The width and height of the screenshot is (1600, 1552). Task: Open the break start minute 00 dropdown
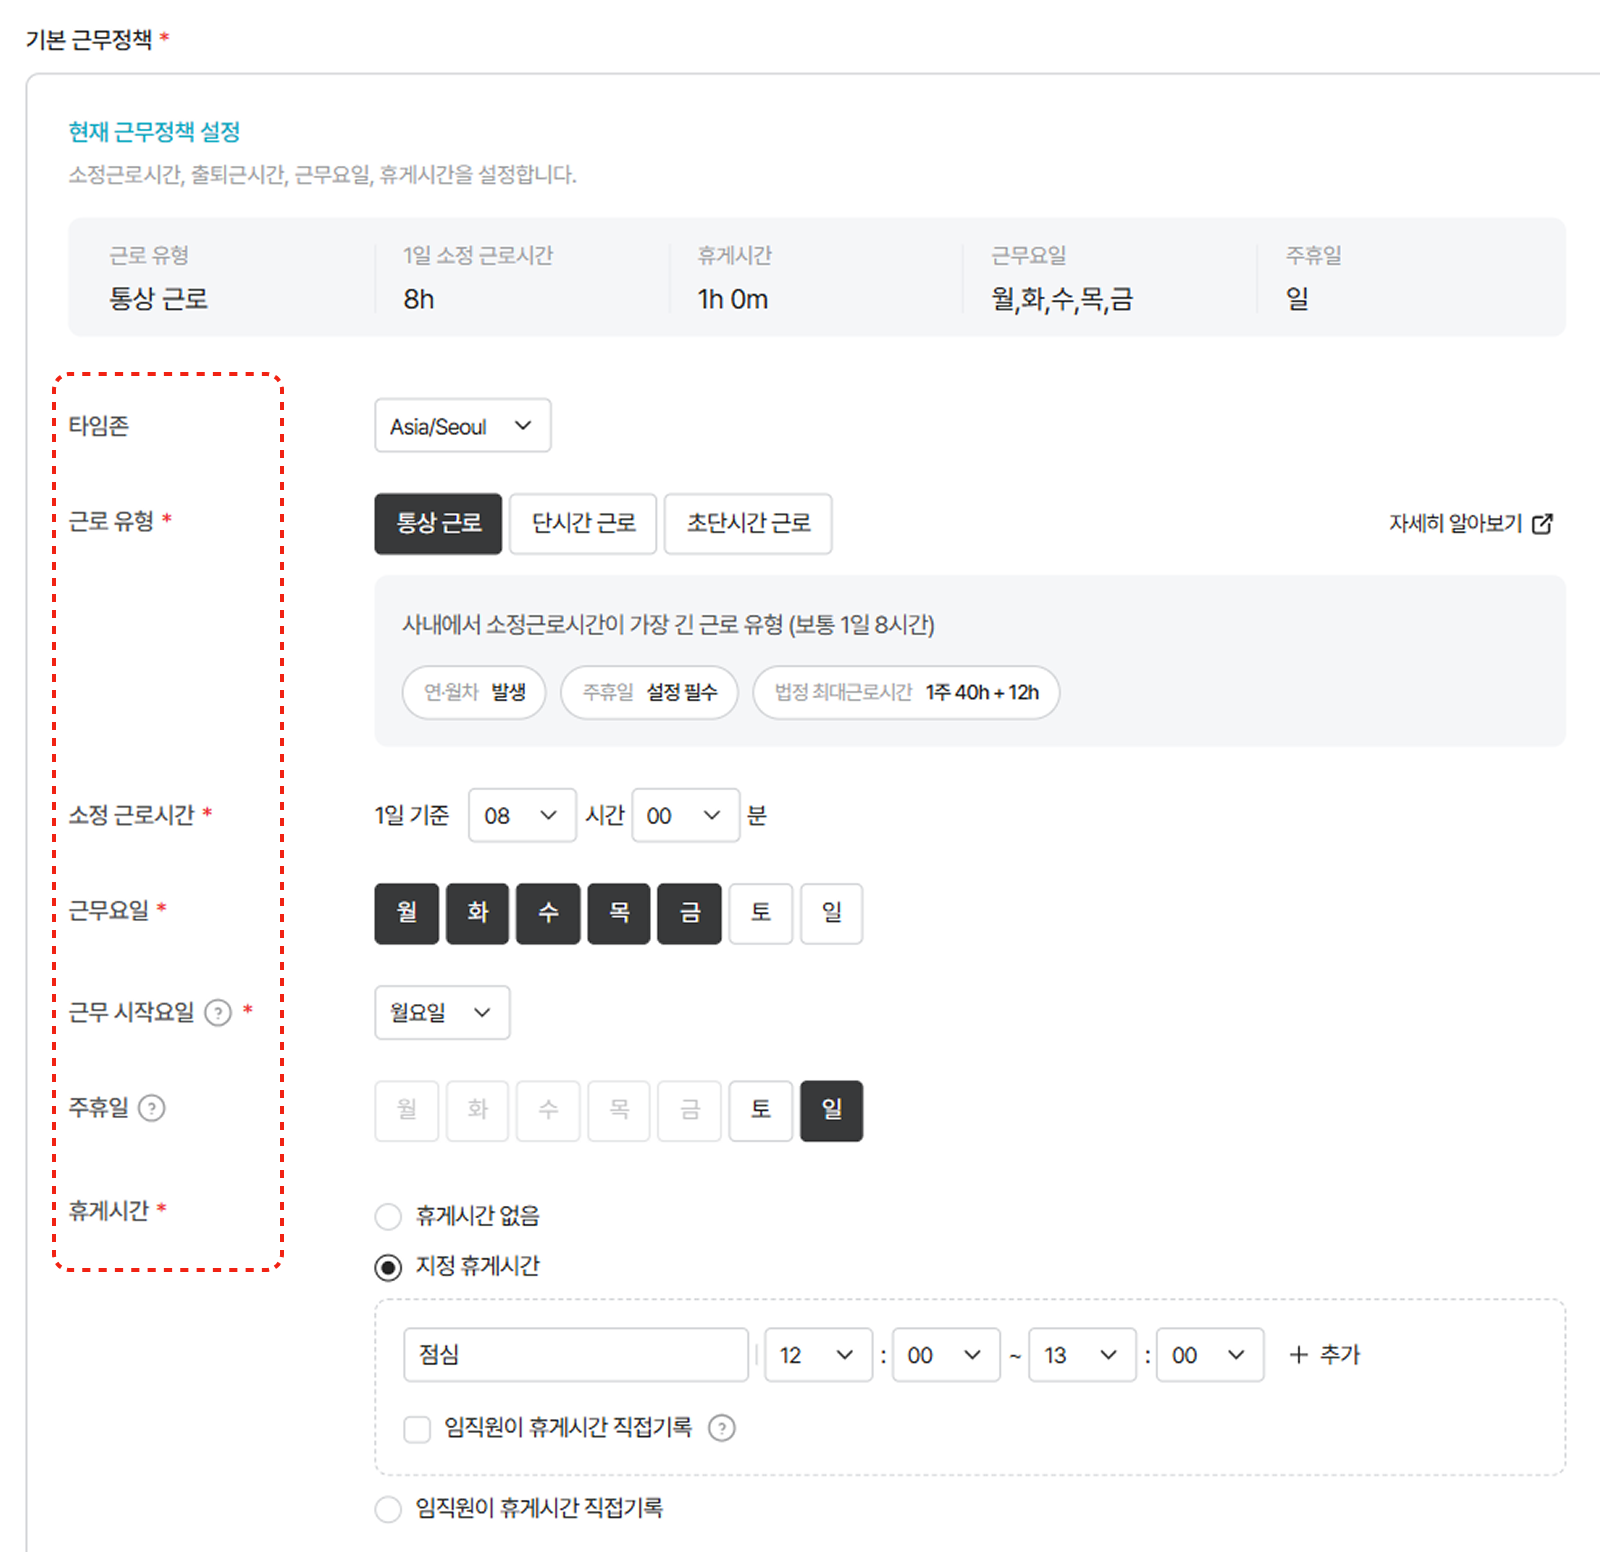[946, 1355]
